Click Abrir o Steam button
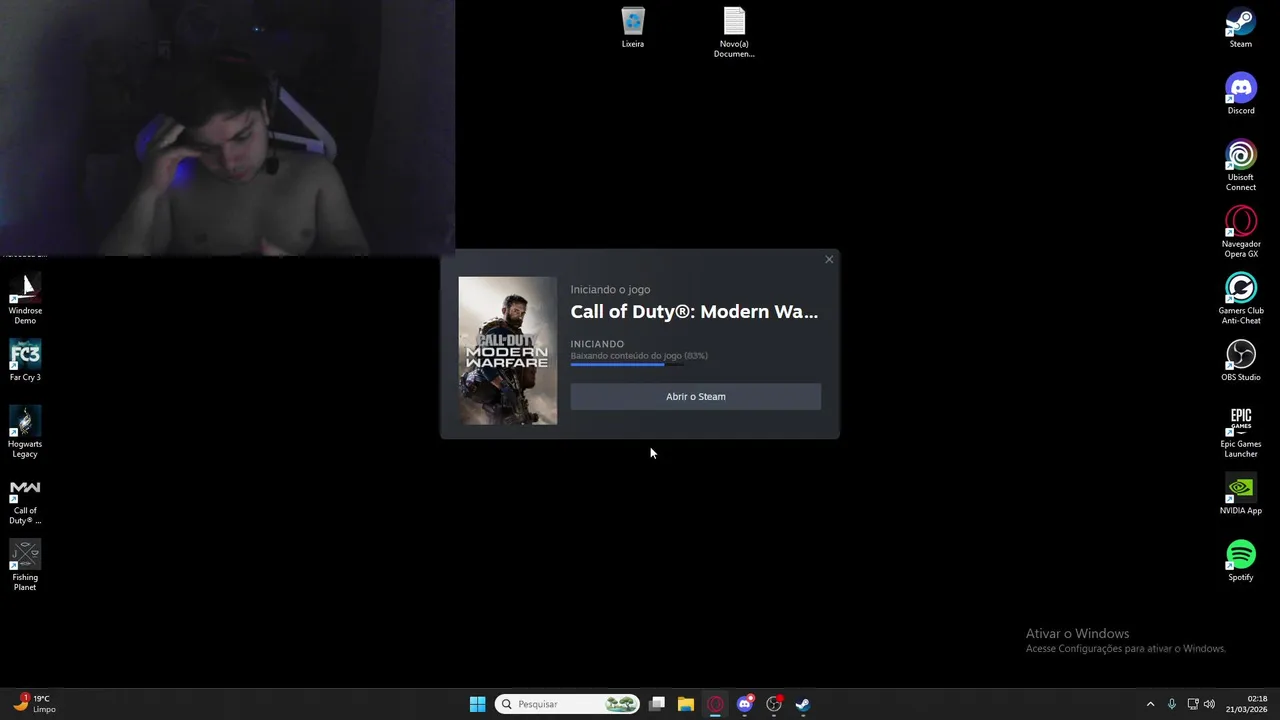This screenshot has height=720, width=1280. click(x=696, y=397)
